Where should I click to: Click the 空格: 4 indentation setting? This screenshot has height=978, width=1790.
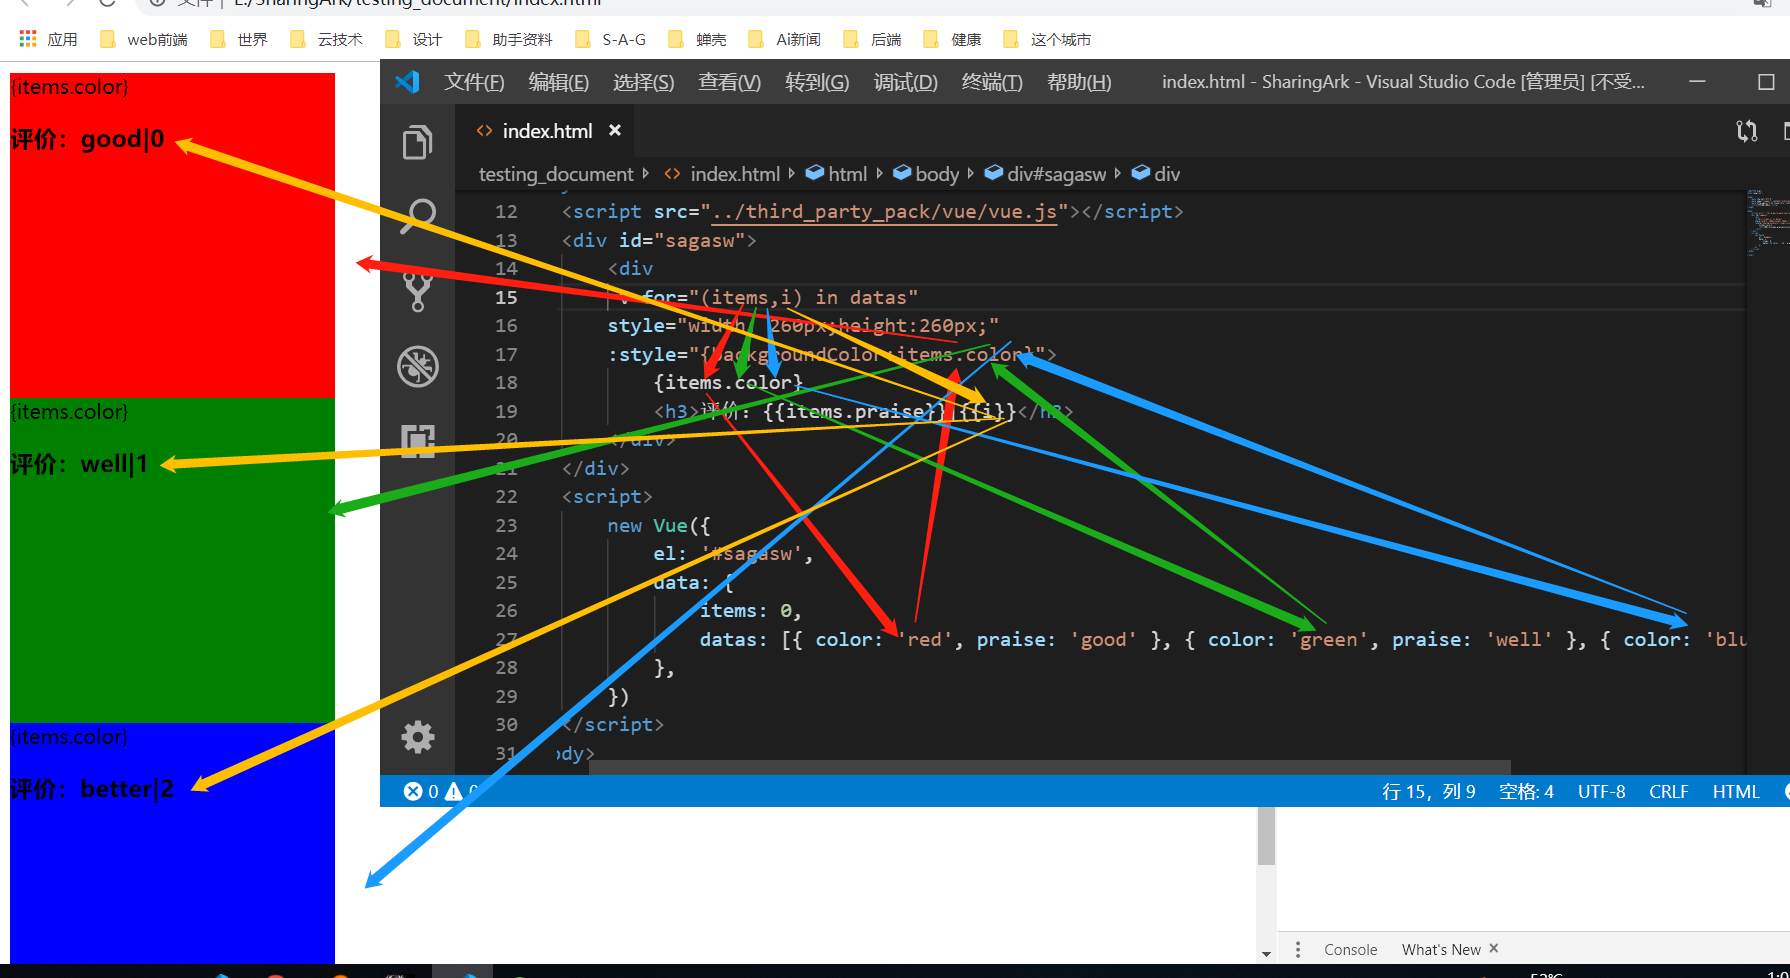tap(1526, 791)
